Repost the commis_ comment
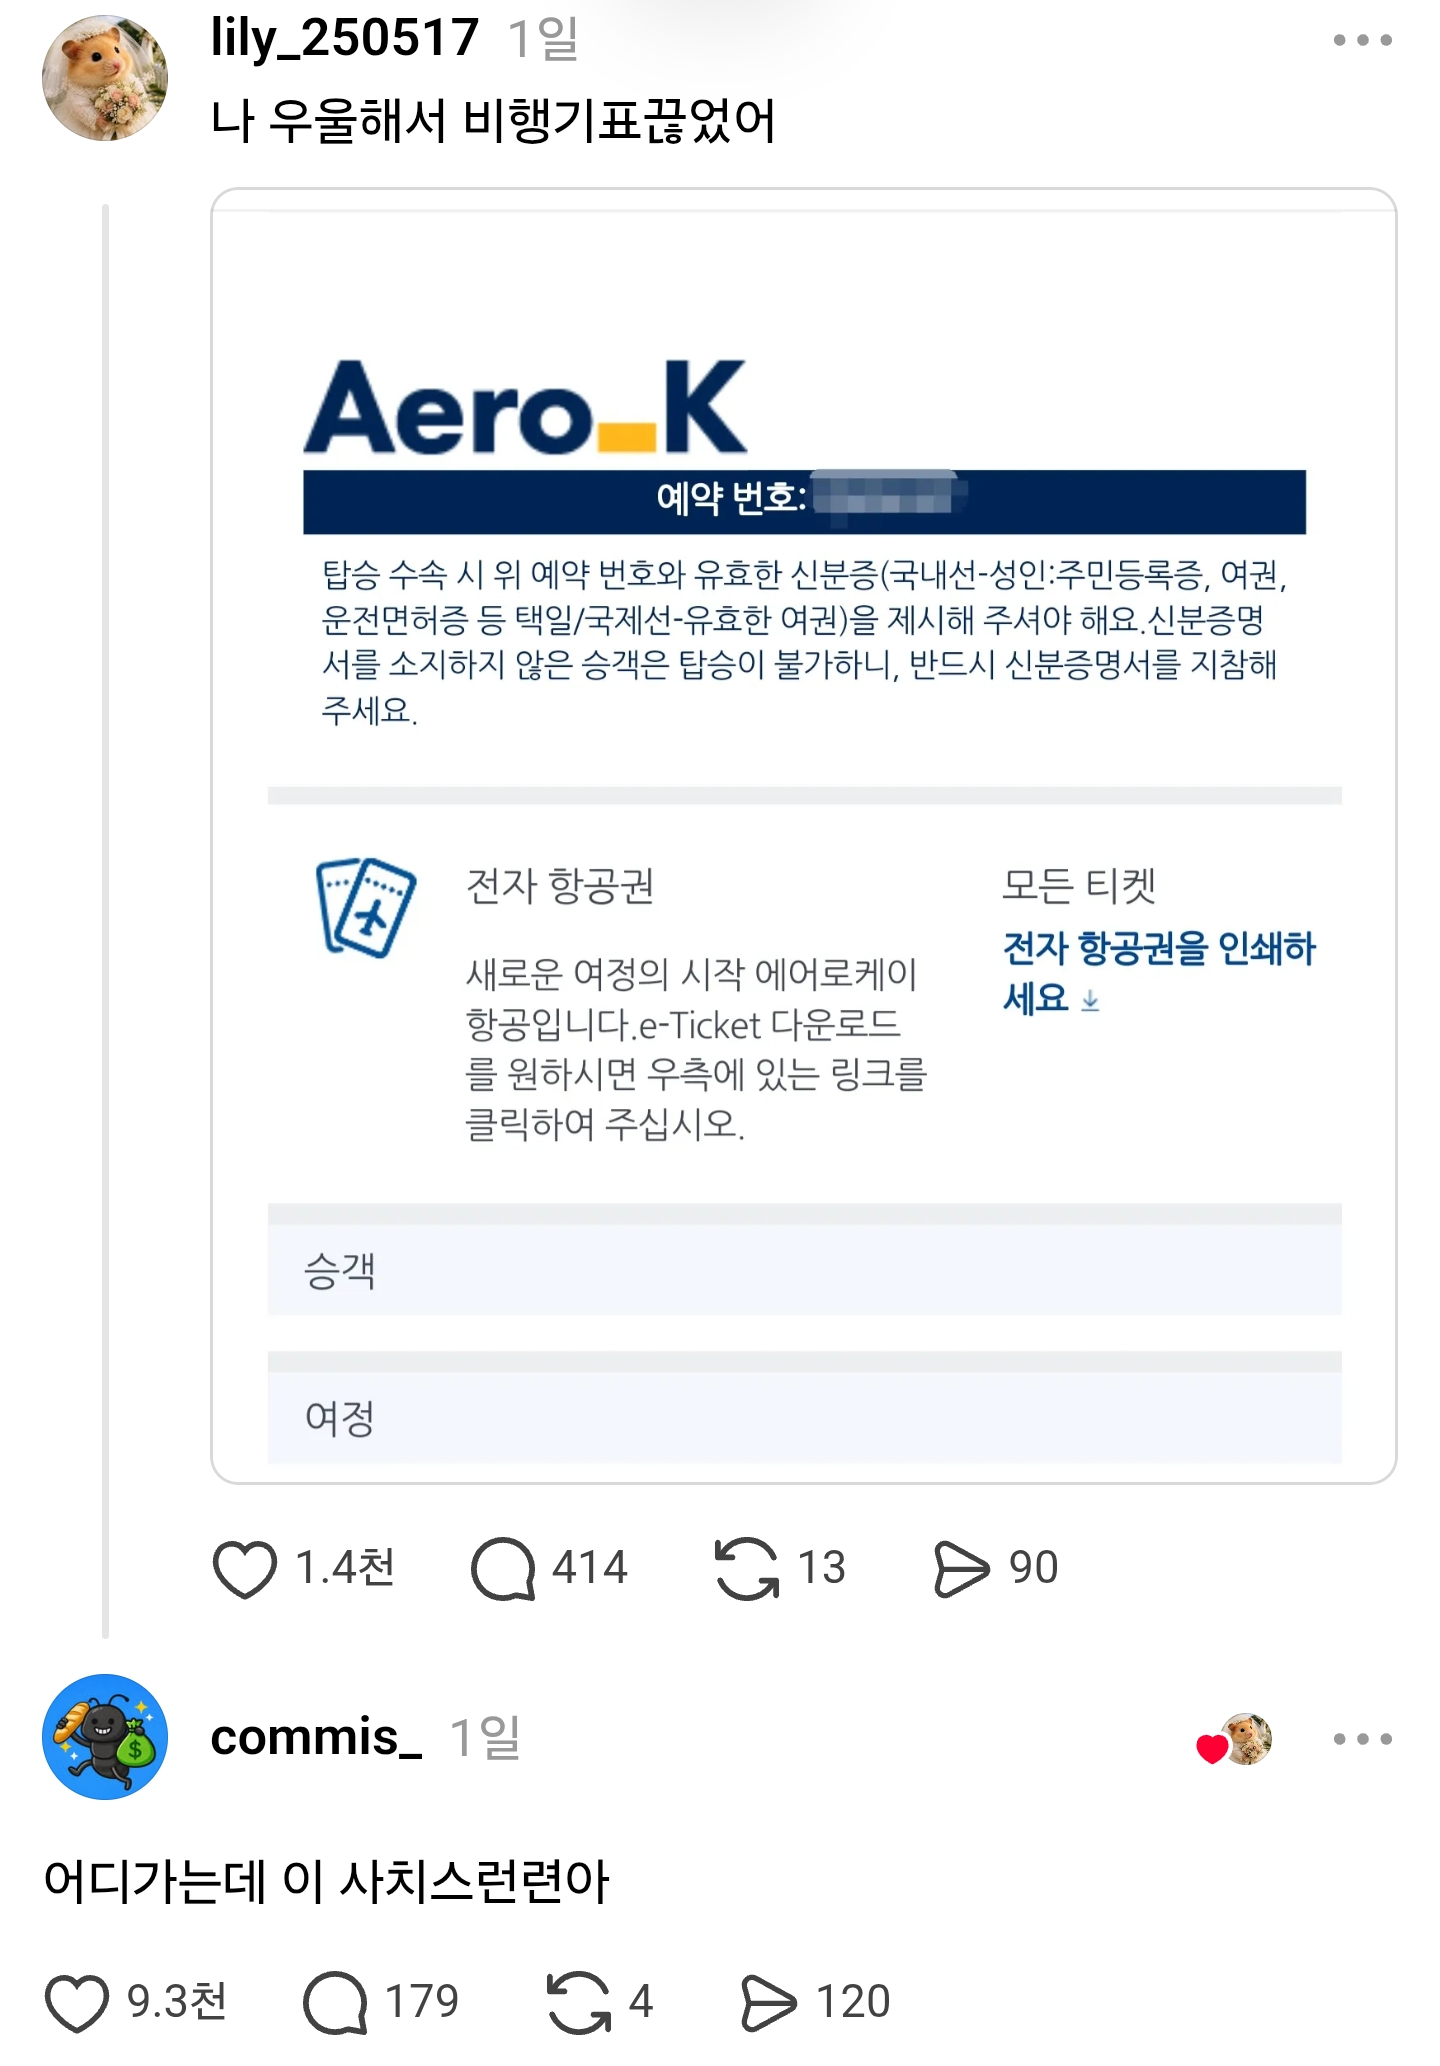The image size is (1440, 2066). coord(578,2003)
